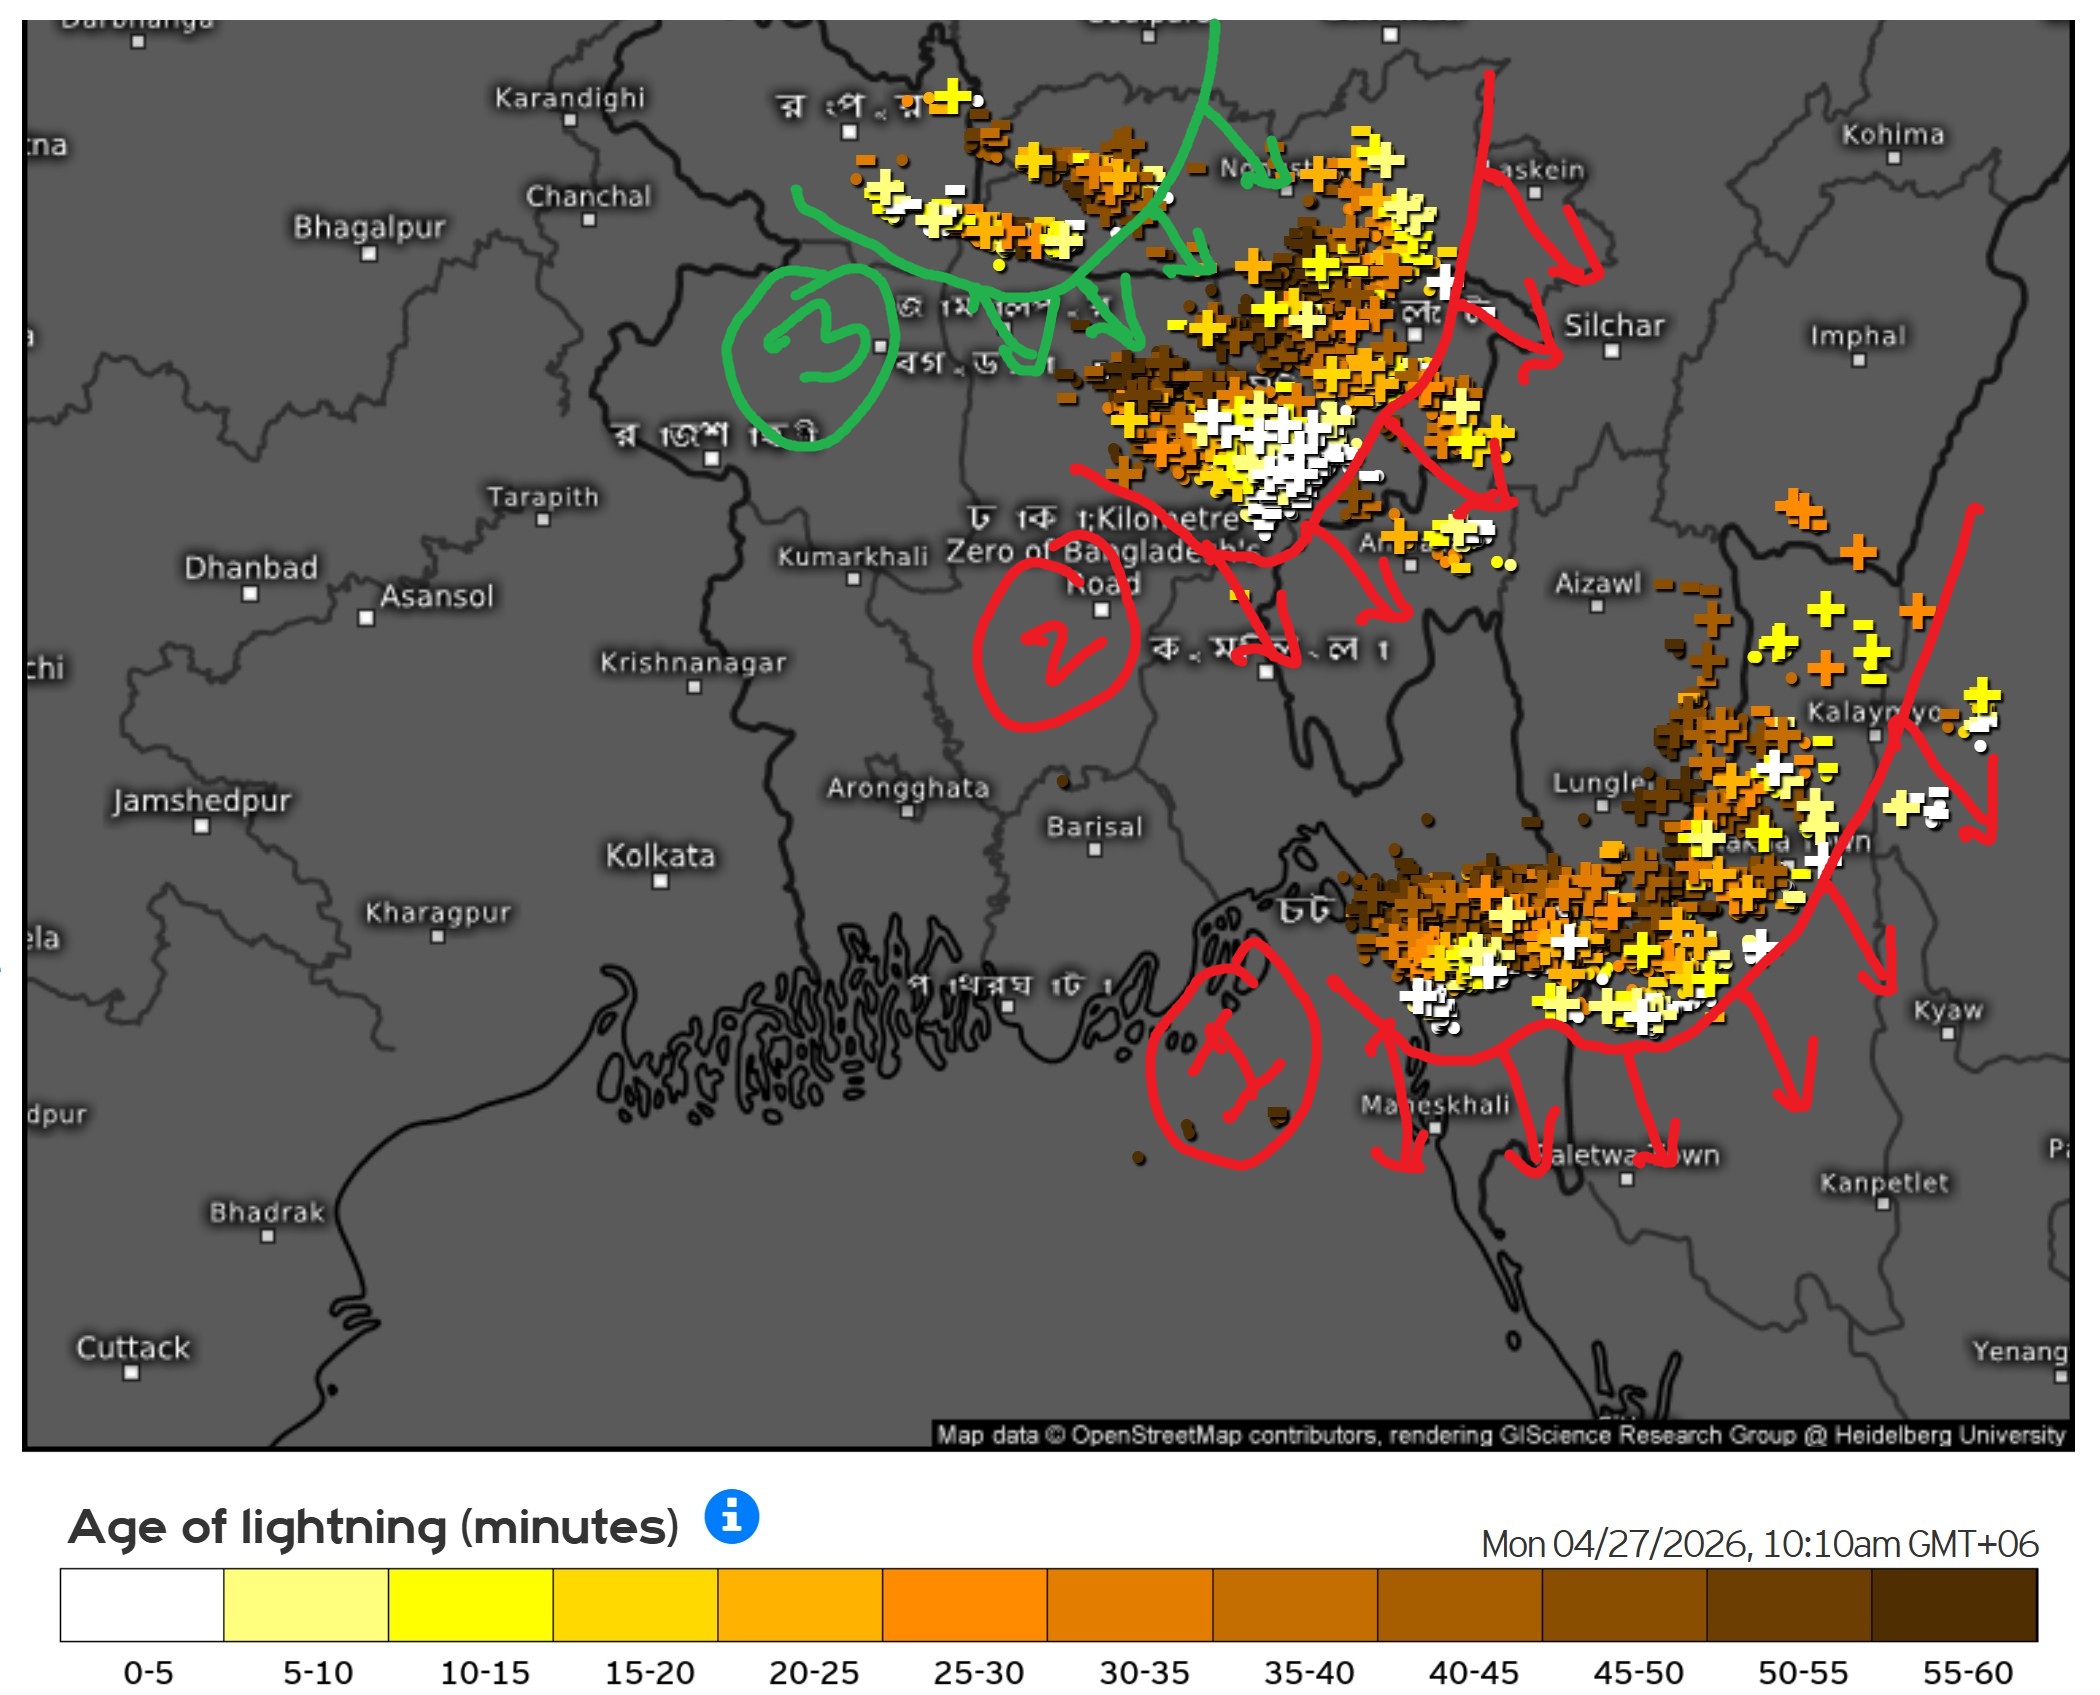Click the blue info icon beside legend title
2100x1695 pixels.
731,1517
